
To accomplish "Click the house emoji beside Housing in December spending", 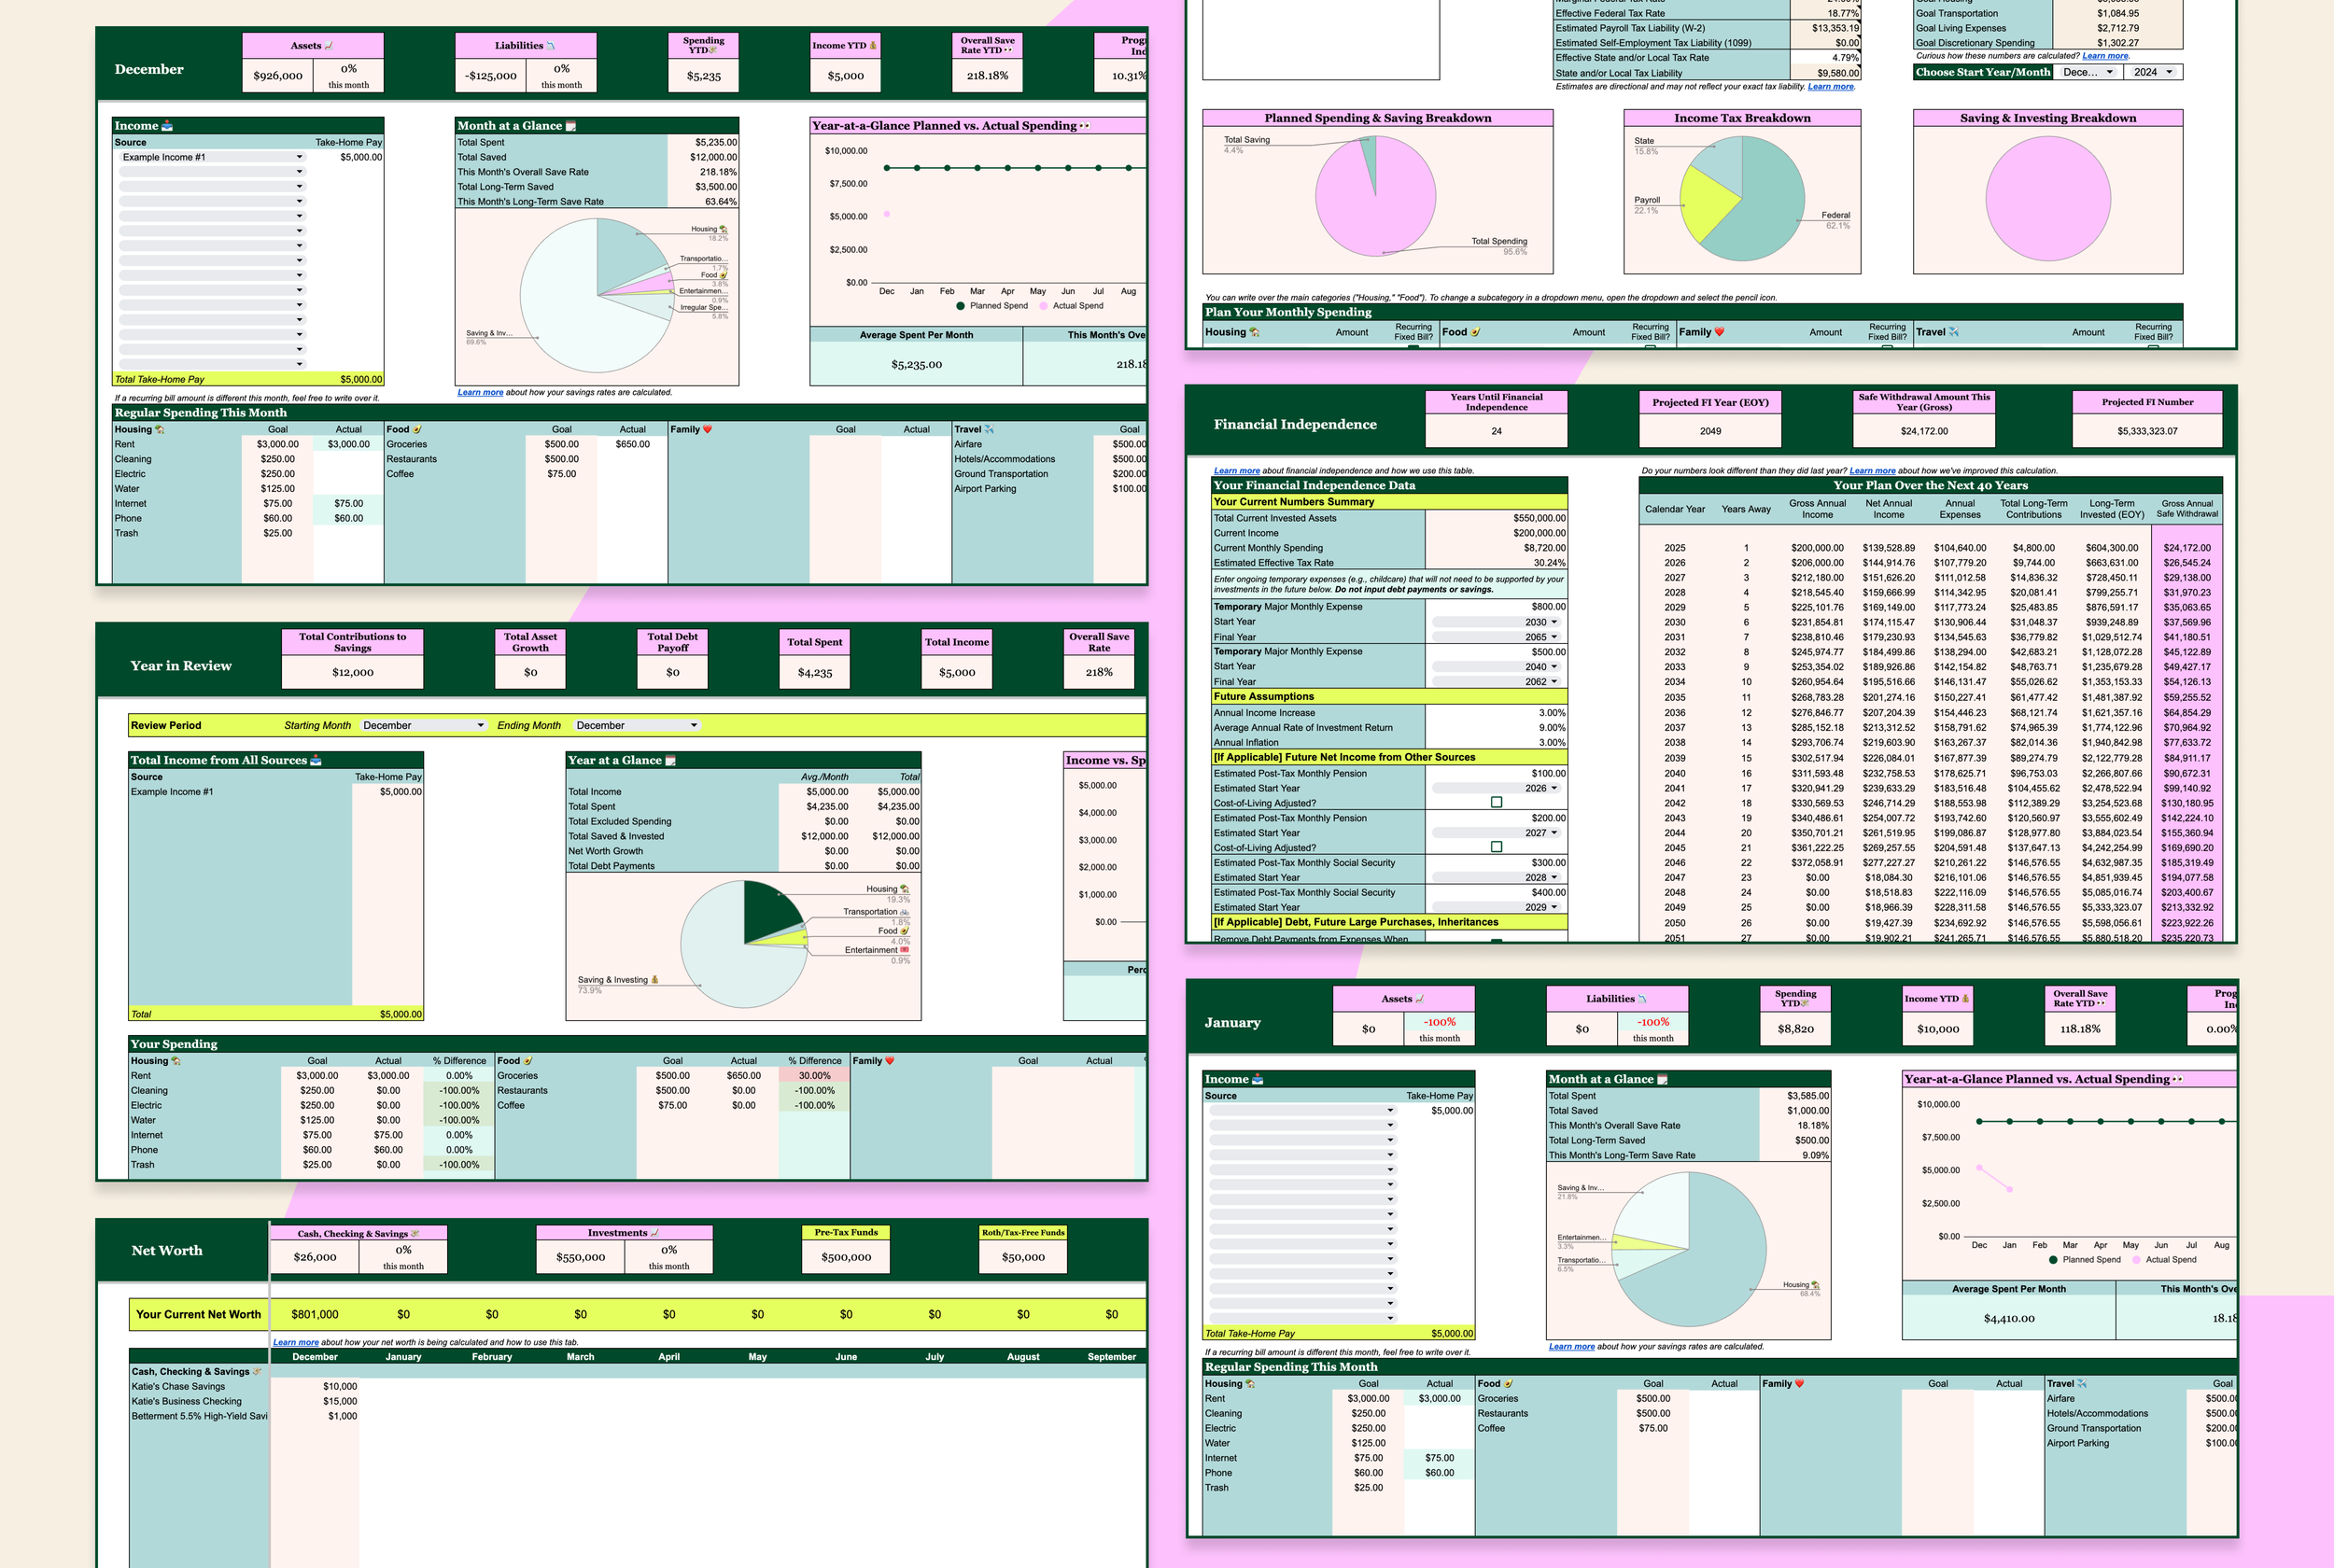I will (160, 430).
